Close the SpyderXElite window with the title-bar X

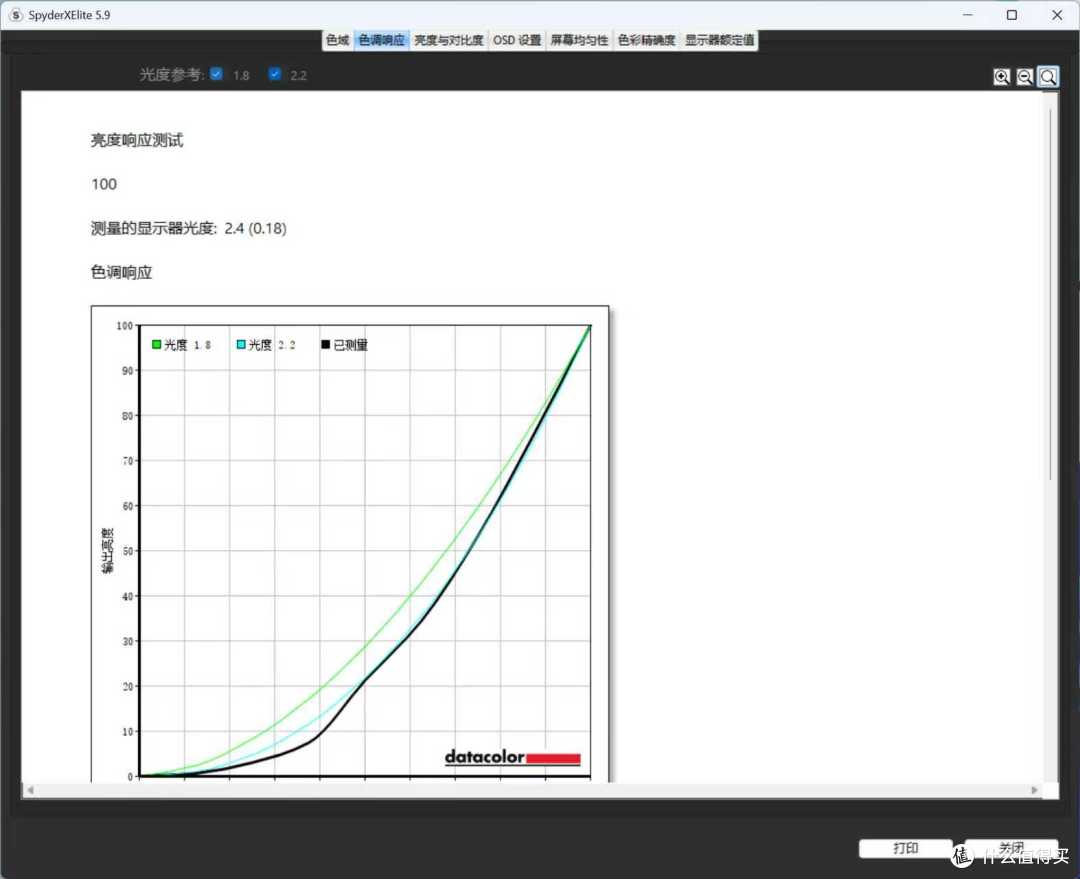1057,15
